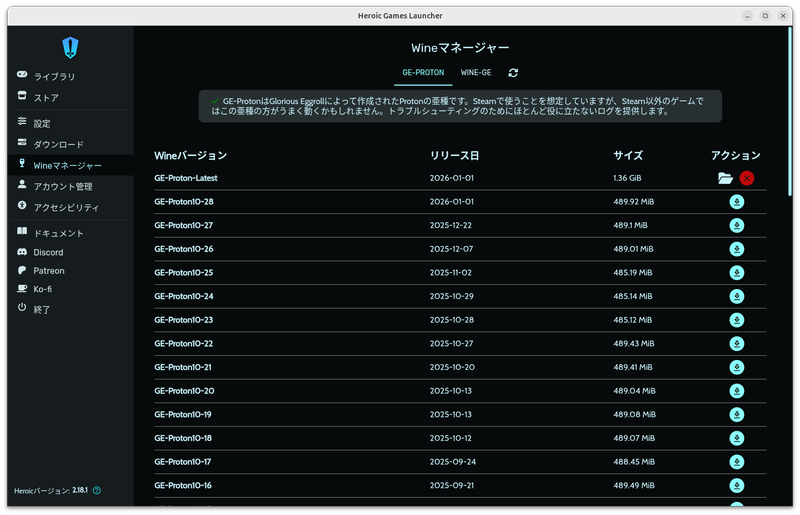Download GE-Proton10-22
The height and width of the screenshot is (515, 800).
736,344
